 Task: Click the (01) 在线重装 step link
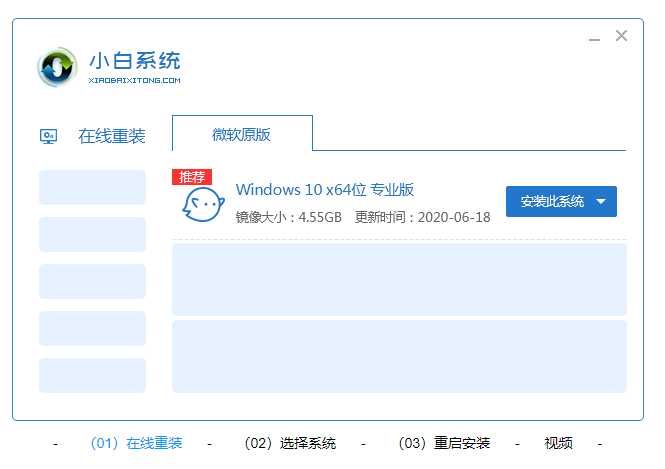click(136, 443)
